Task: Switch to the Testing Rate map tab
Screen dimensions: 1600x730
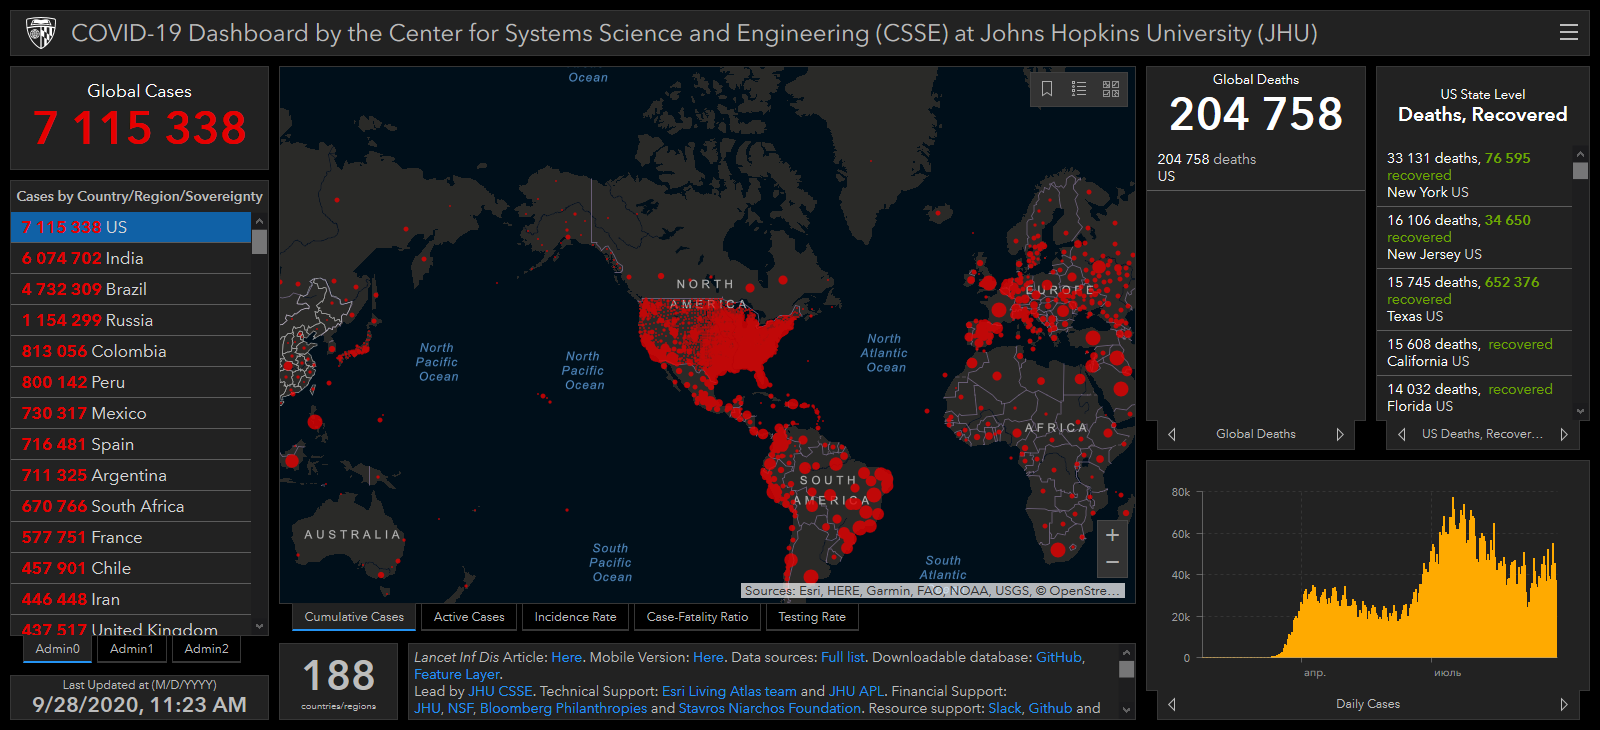Action: tap(812, 617)
